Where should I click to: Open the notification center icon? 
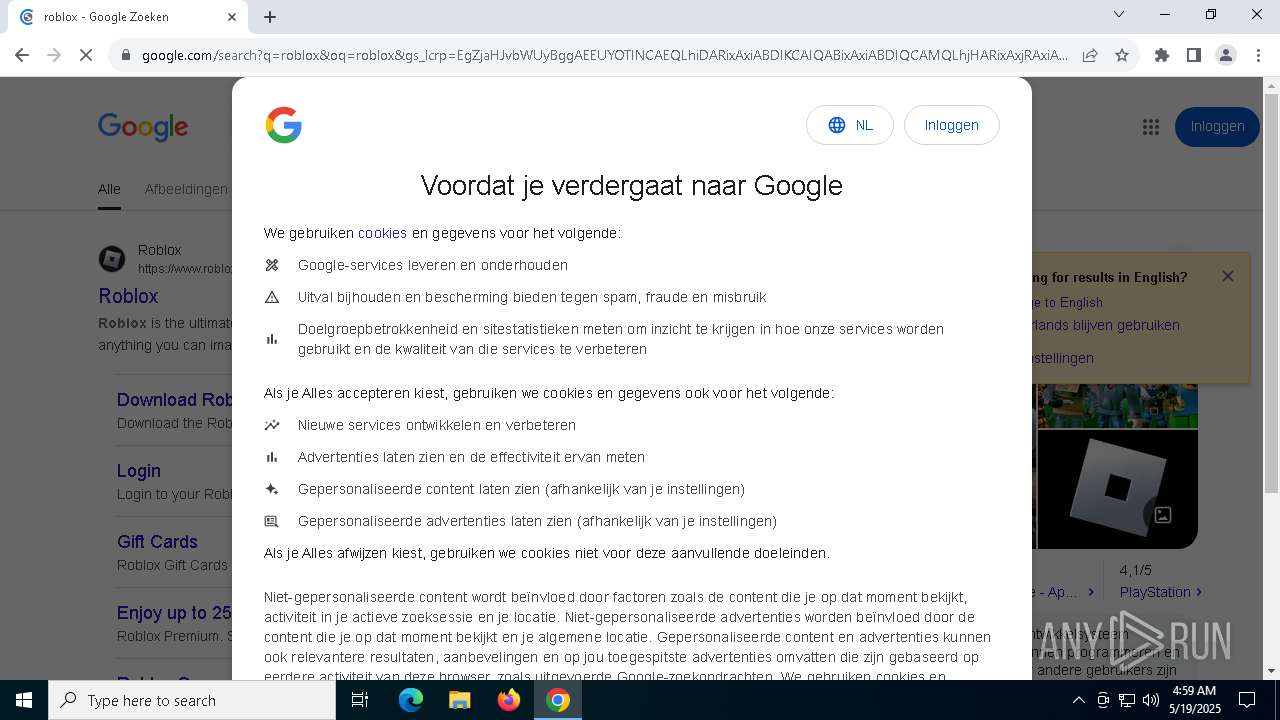pyautogui.click(x=1247, y=700)
